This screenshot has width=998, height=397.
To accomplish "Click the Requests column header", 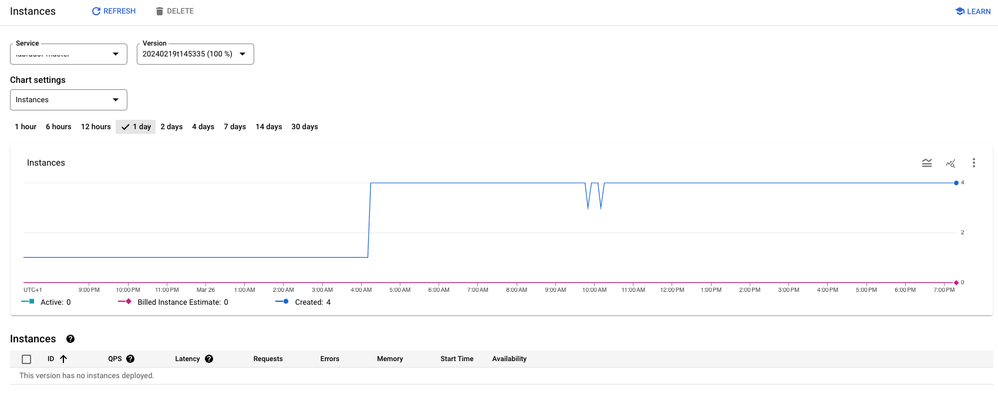I will click(268, 359).
